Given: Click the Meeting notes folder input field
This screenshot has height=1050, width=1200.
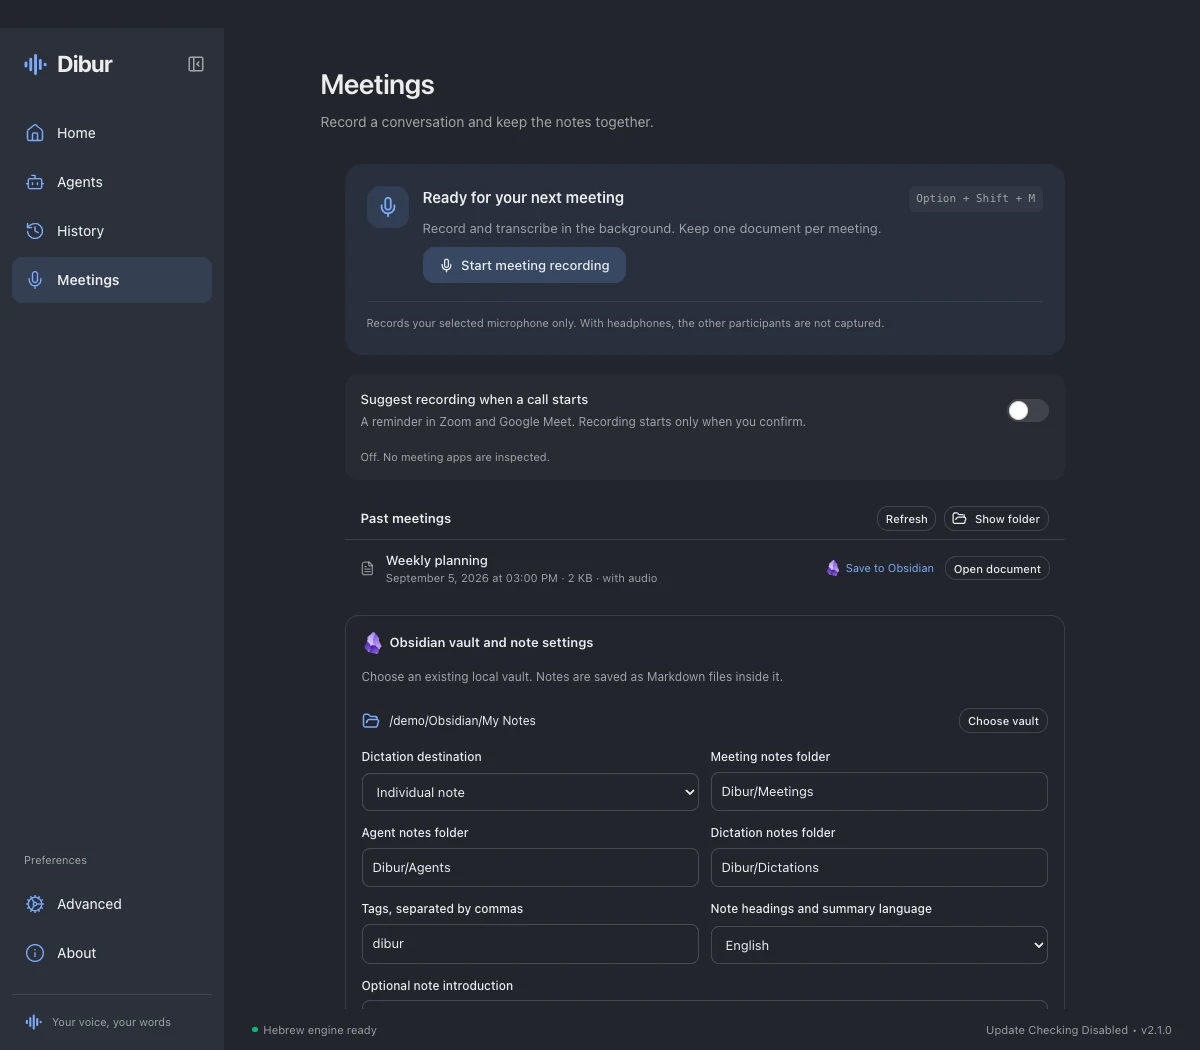Looking at the screenshot, I should [879, 791].
